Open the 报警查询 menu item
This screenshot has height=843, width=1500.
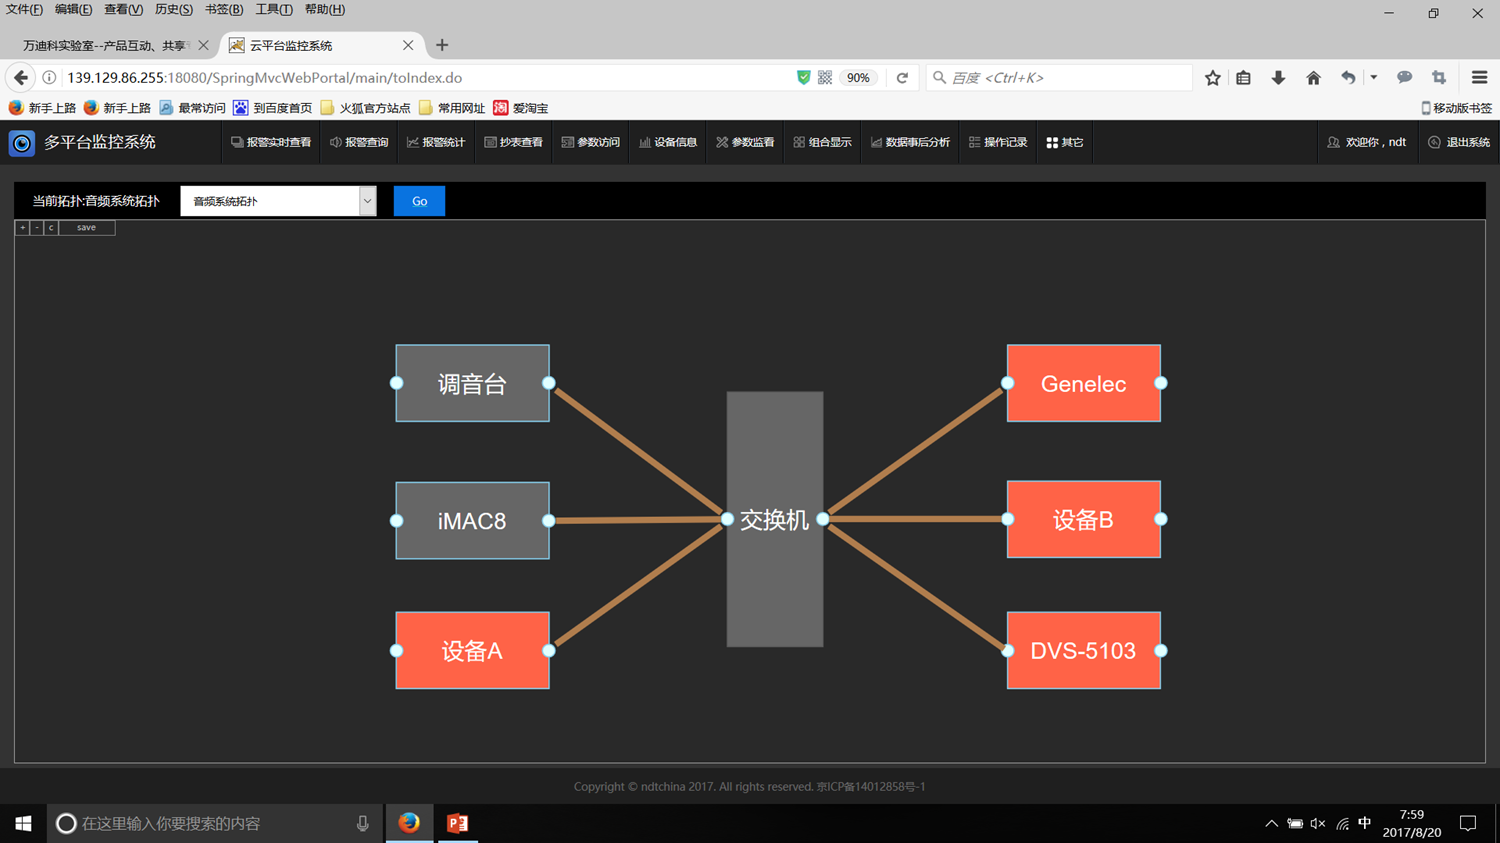[x=359, y=143]
